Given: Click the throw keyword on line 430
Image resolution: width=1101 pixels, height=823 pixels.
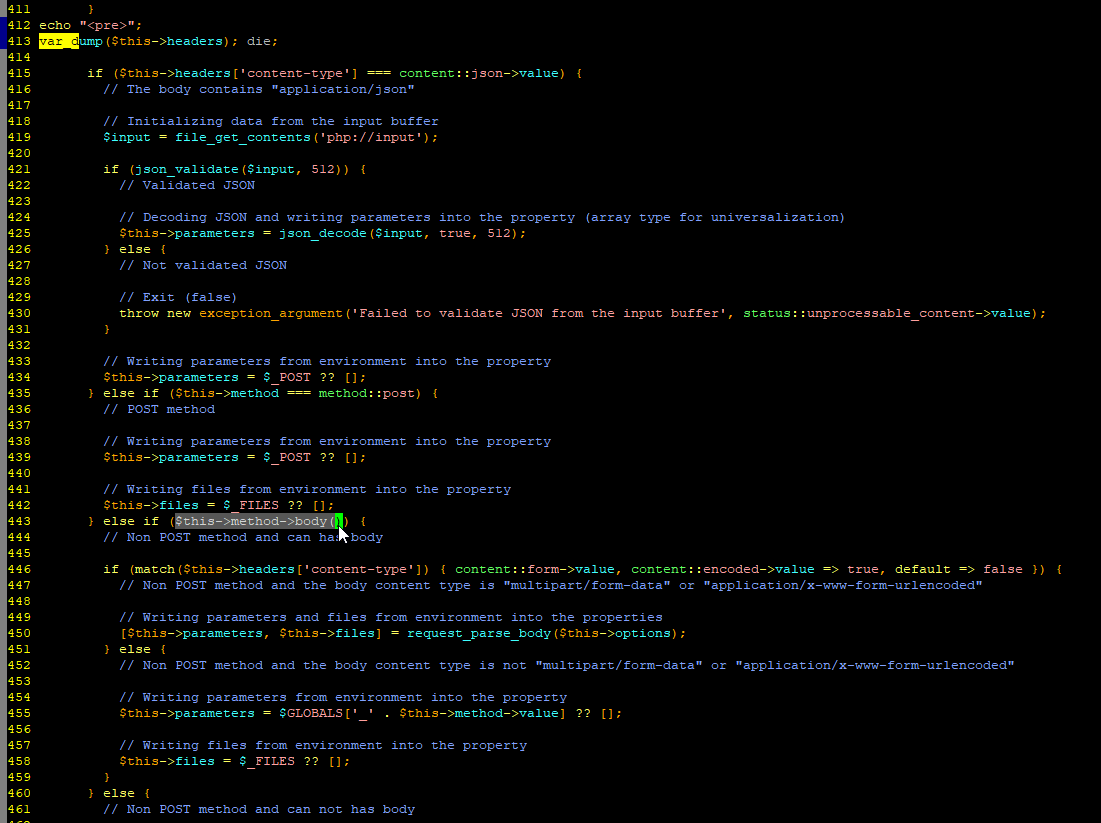Looking at the screenshot, I should point(138,313).
